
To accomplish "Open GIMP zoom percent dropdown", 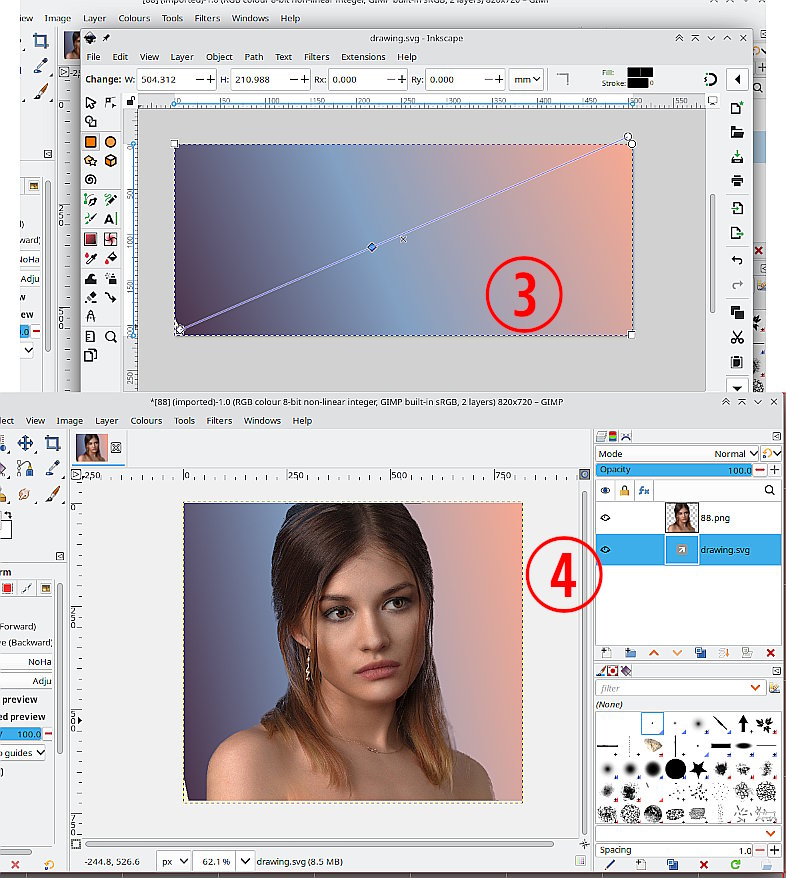I will 245,861.
